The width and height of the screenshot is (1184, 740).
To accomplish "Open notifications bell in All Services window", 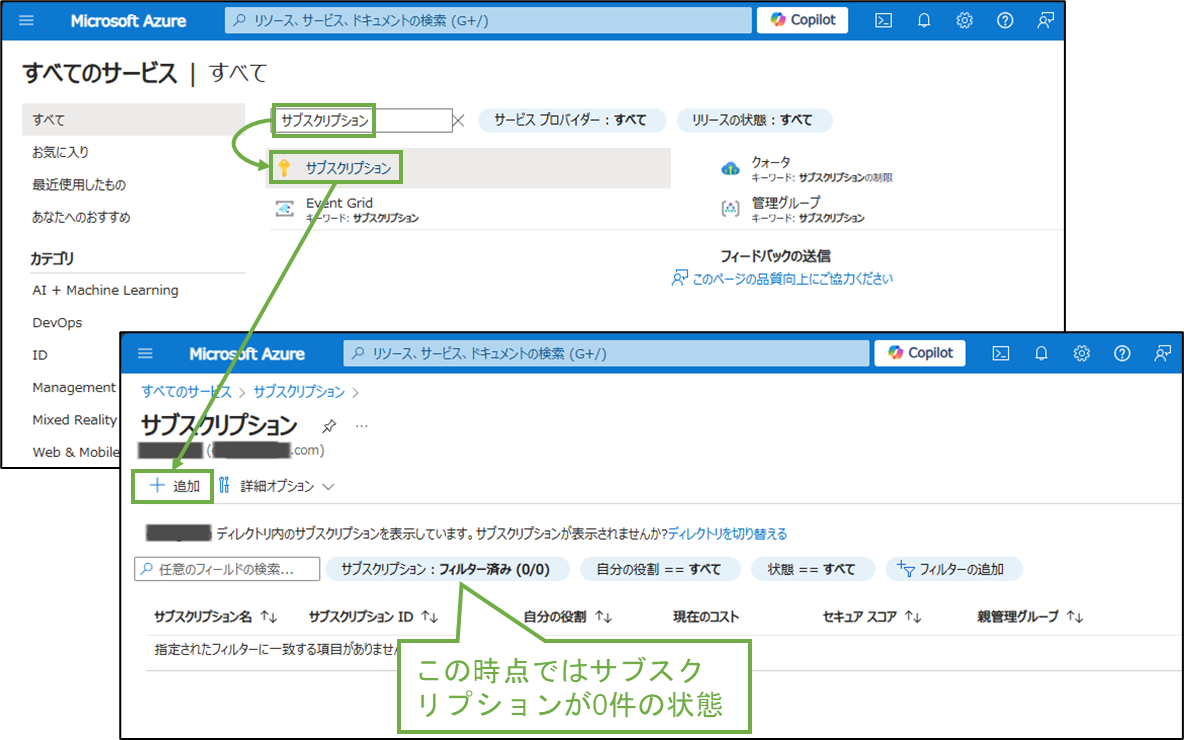I will 923,20.
